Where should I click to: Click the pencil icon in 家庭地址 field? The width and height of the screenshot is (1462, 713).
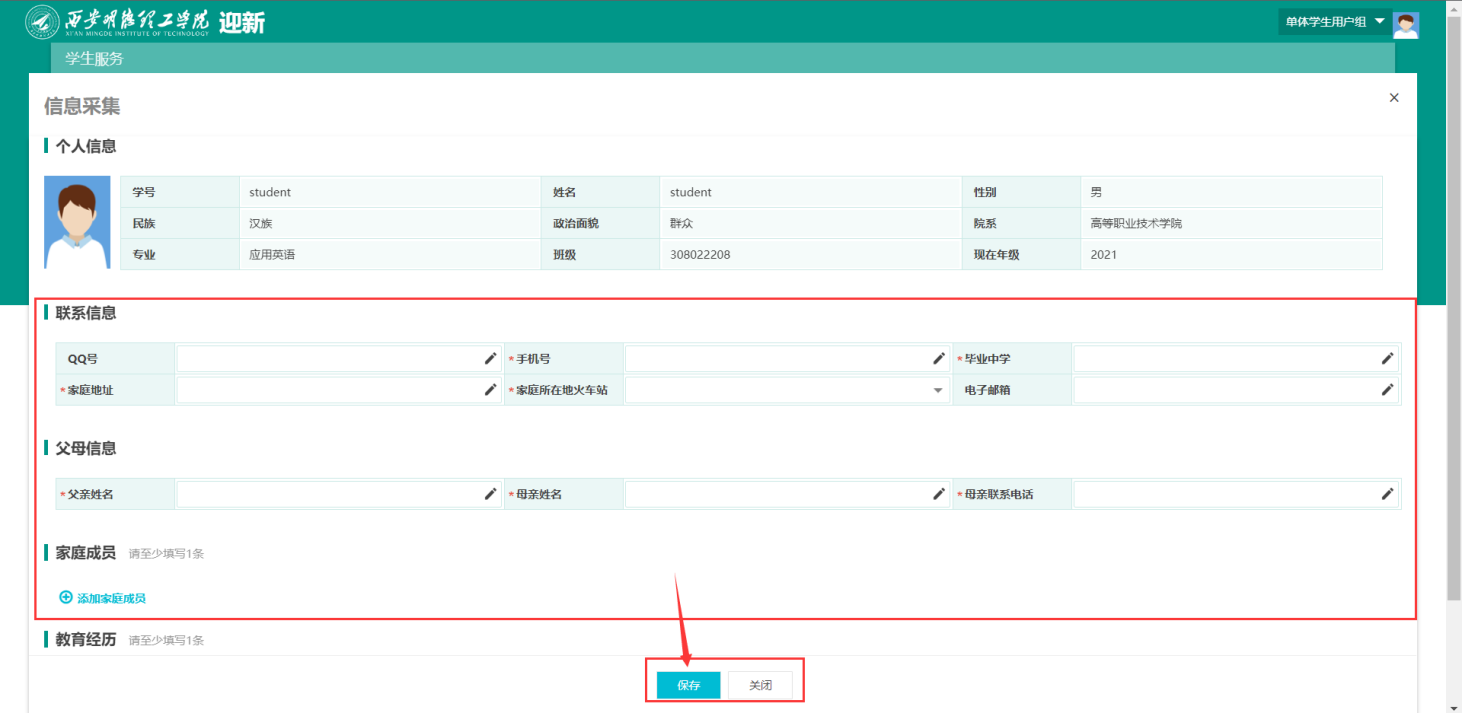coord(490,389)
